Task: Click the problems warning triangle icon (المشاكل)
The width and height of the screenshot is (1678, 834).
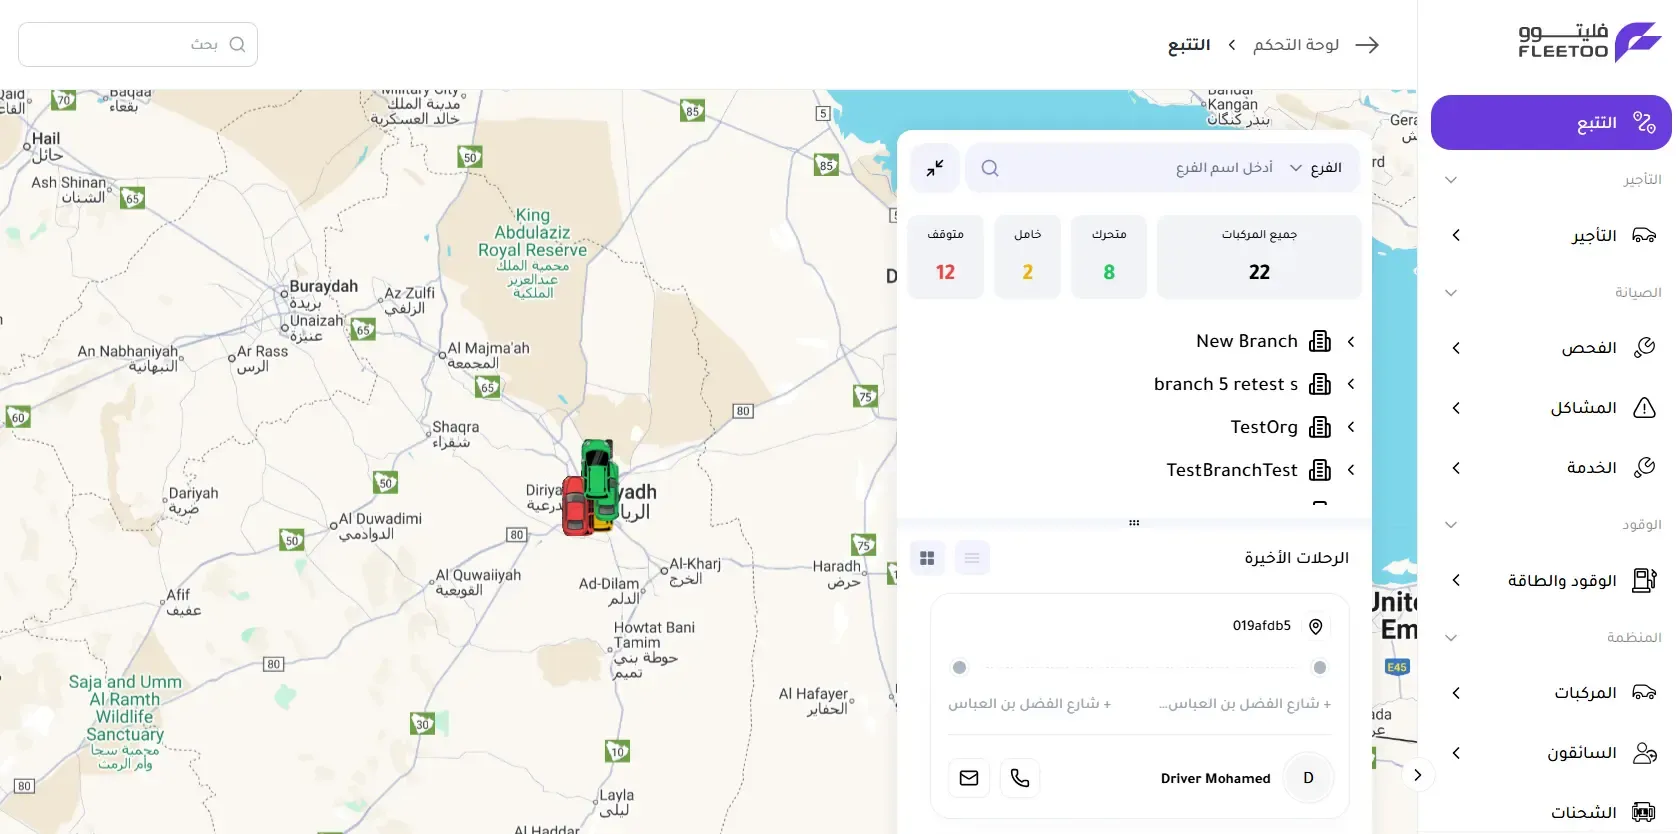Action: (1644, 408)
